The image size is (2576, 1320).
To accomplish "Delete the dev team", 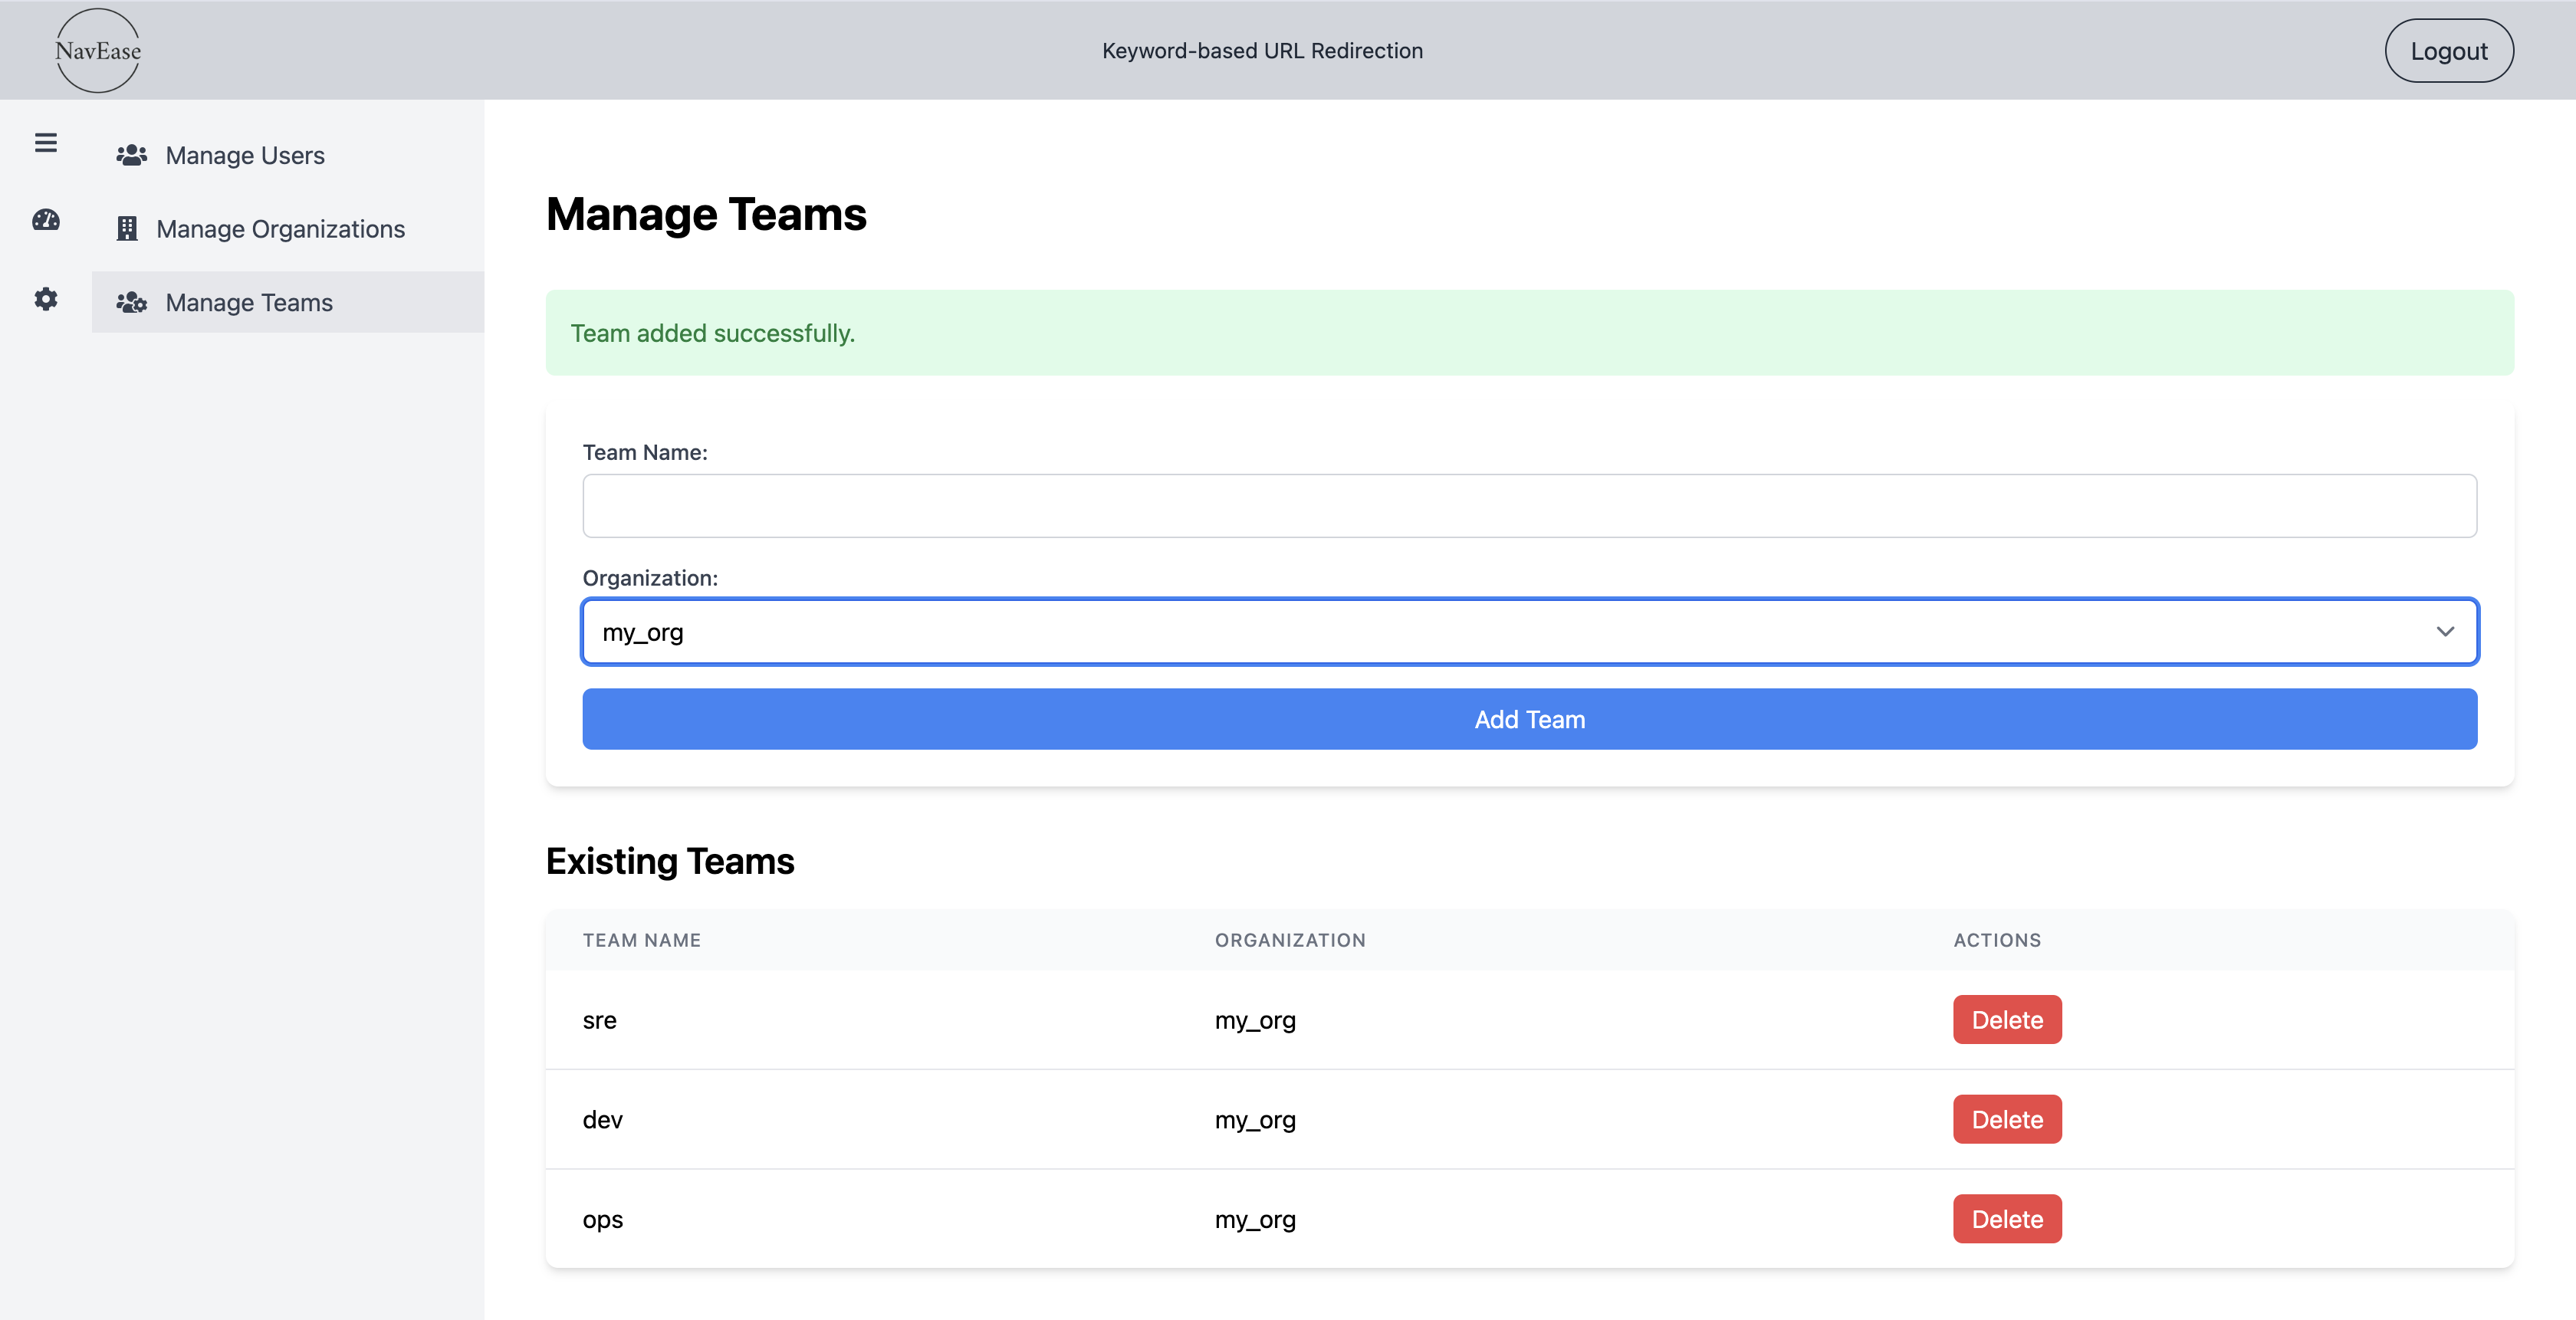I will click(x=2006, y=1119).
